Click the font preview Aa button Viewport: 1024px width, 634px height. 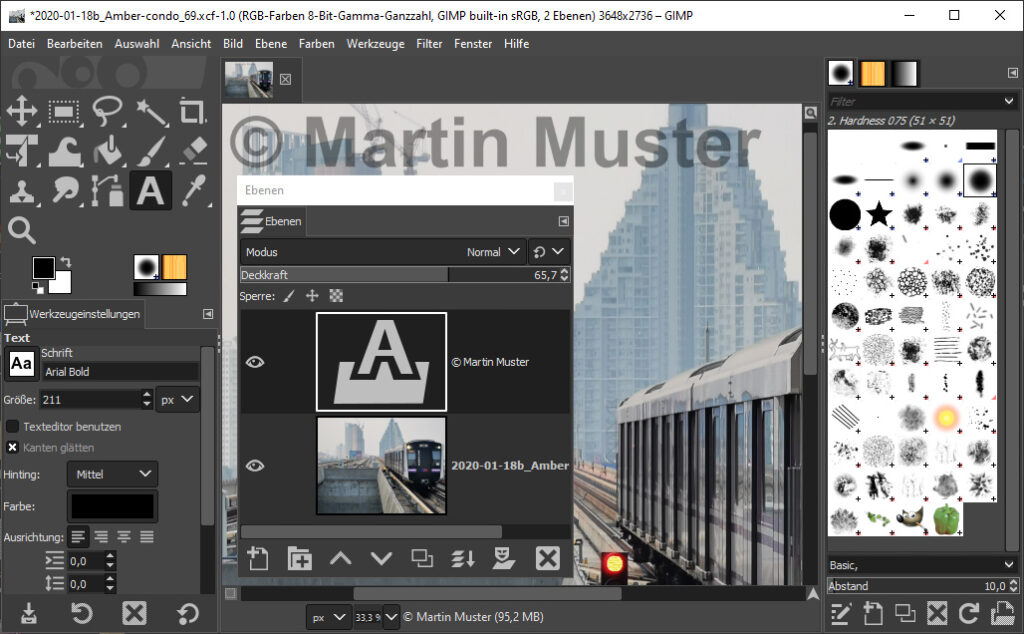click(x=21, y=365)
